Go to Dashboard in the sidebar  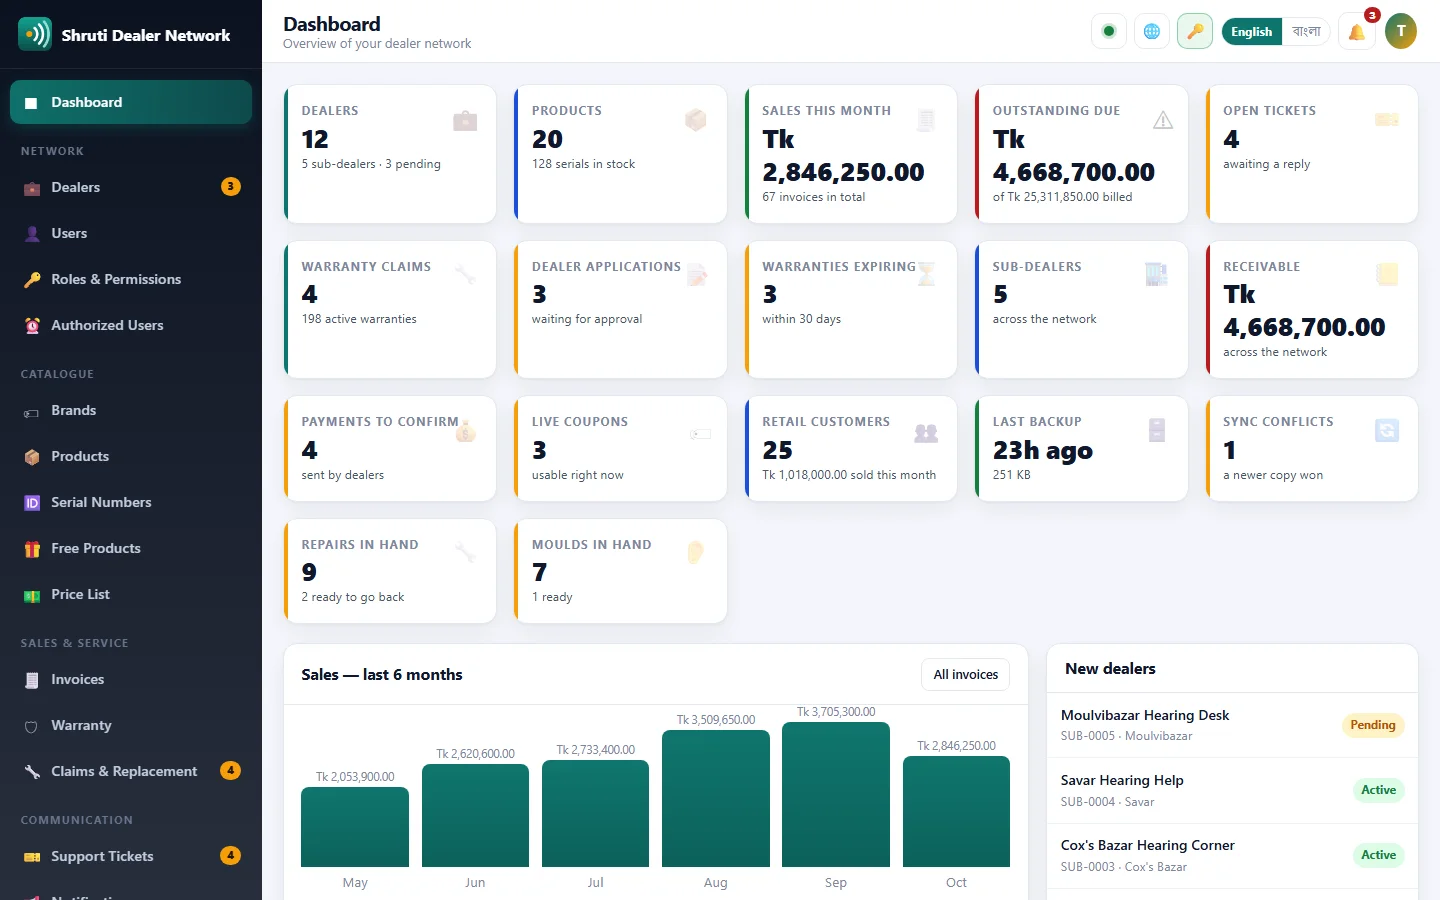pyautogui.click(x=131, y=102)
